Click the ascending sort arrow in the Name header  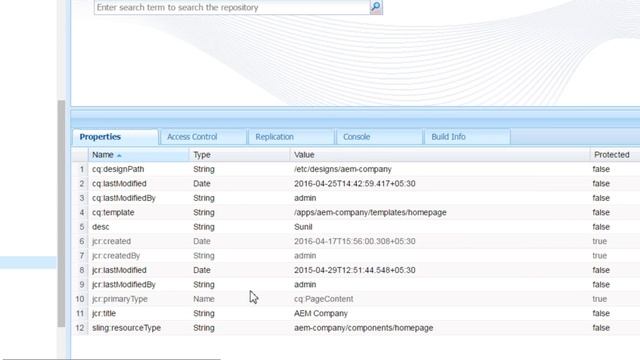click(119, 156)
